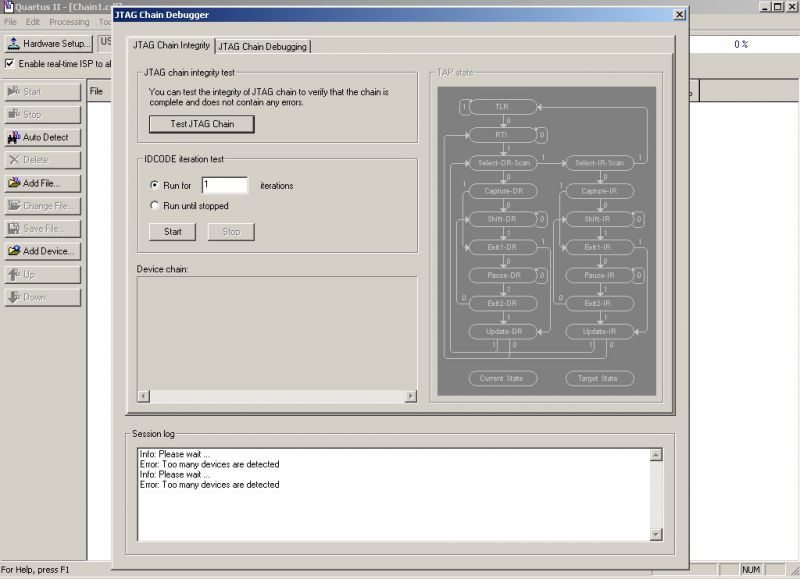
Task: Open the File menu in Quartus
Action: click(10, 22)
